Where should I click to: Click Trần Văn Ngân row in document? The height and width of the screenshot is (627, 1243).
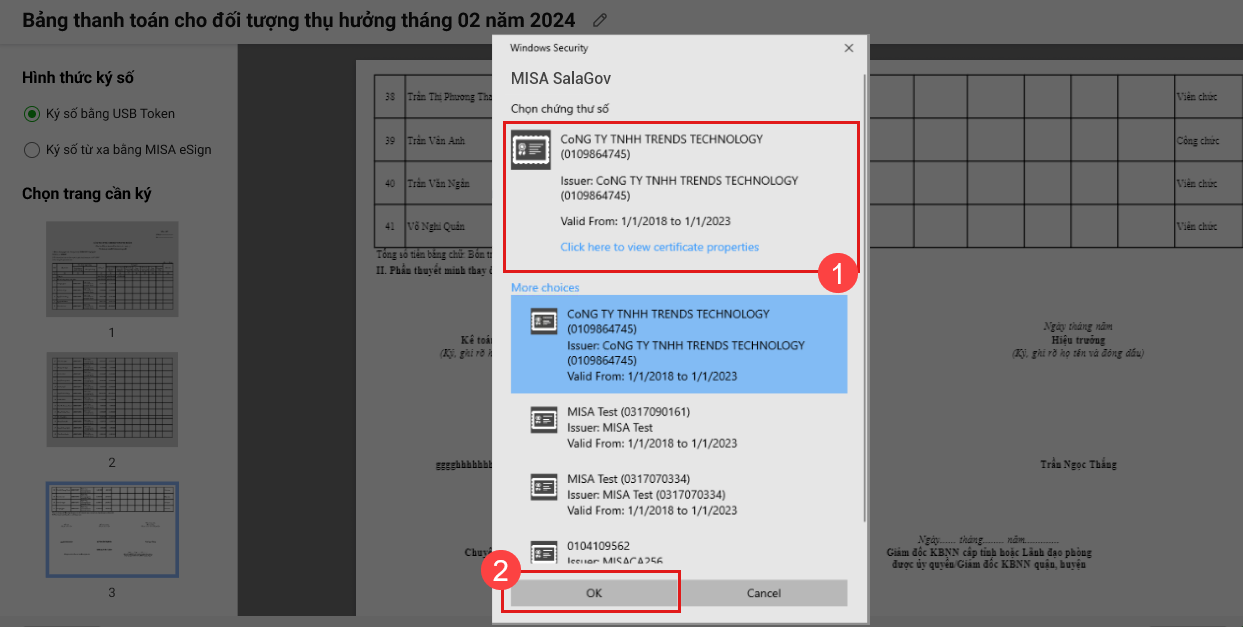(437, 184)
